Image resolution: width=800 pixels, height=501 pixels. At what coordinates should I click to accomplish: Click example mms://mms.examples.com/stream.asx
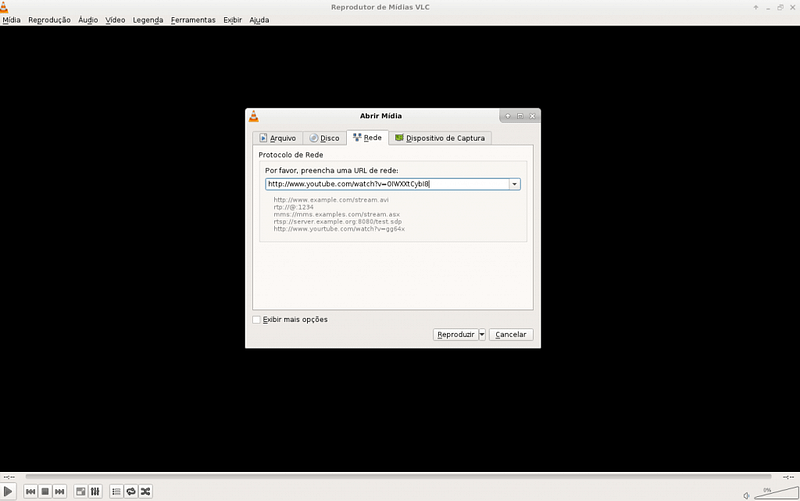pyautogui.click(x=337, y=215)
